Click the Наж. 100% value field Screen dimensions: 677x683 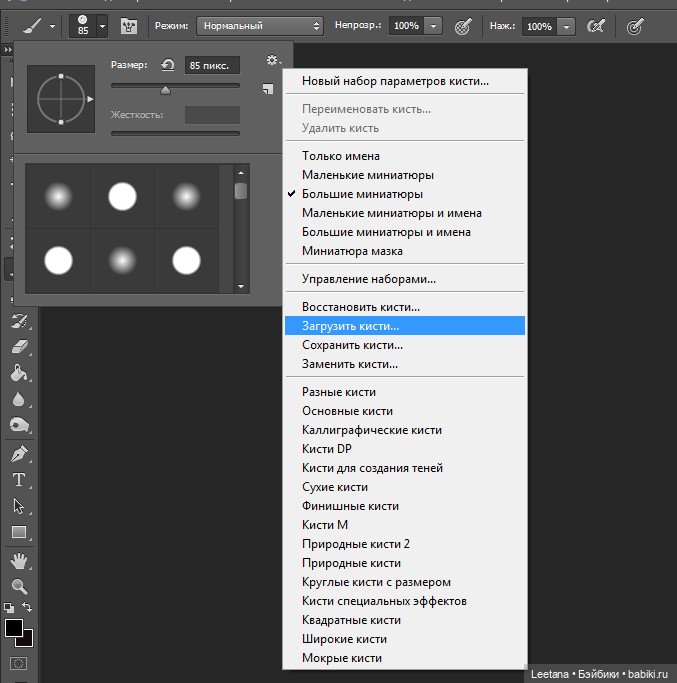click(540, 27)
